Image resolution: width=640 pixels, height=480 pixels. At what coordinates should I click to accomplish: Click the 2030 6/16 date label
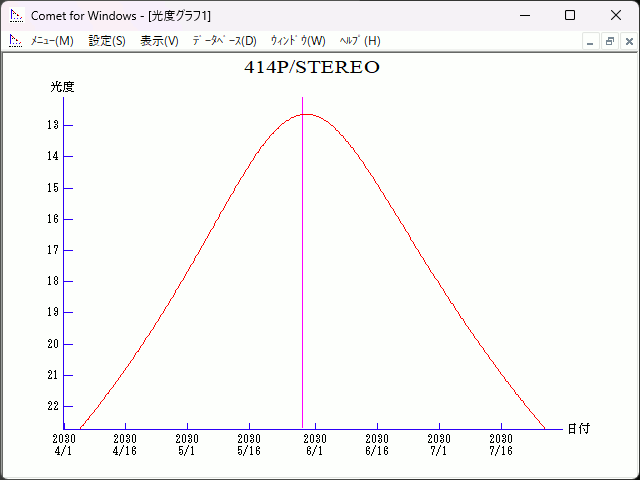[377, 445]
